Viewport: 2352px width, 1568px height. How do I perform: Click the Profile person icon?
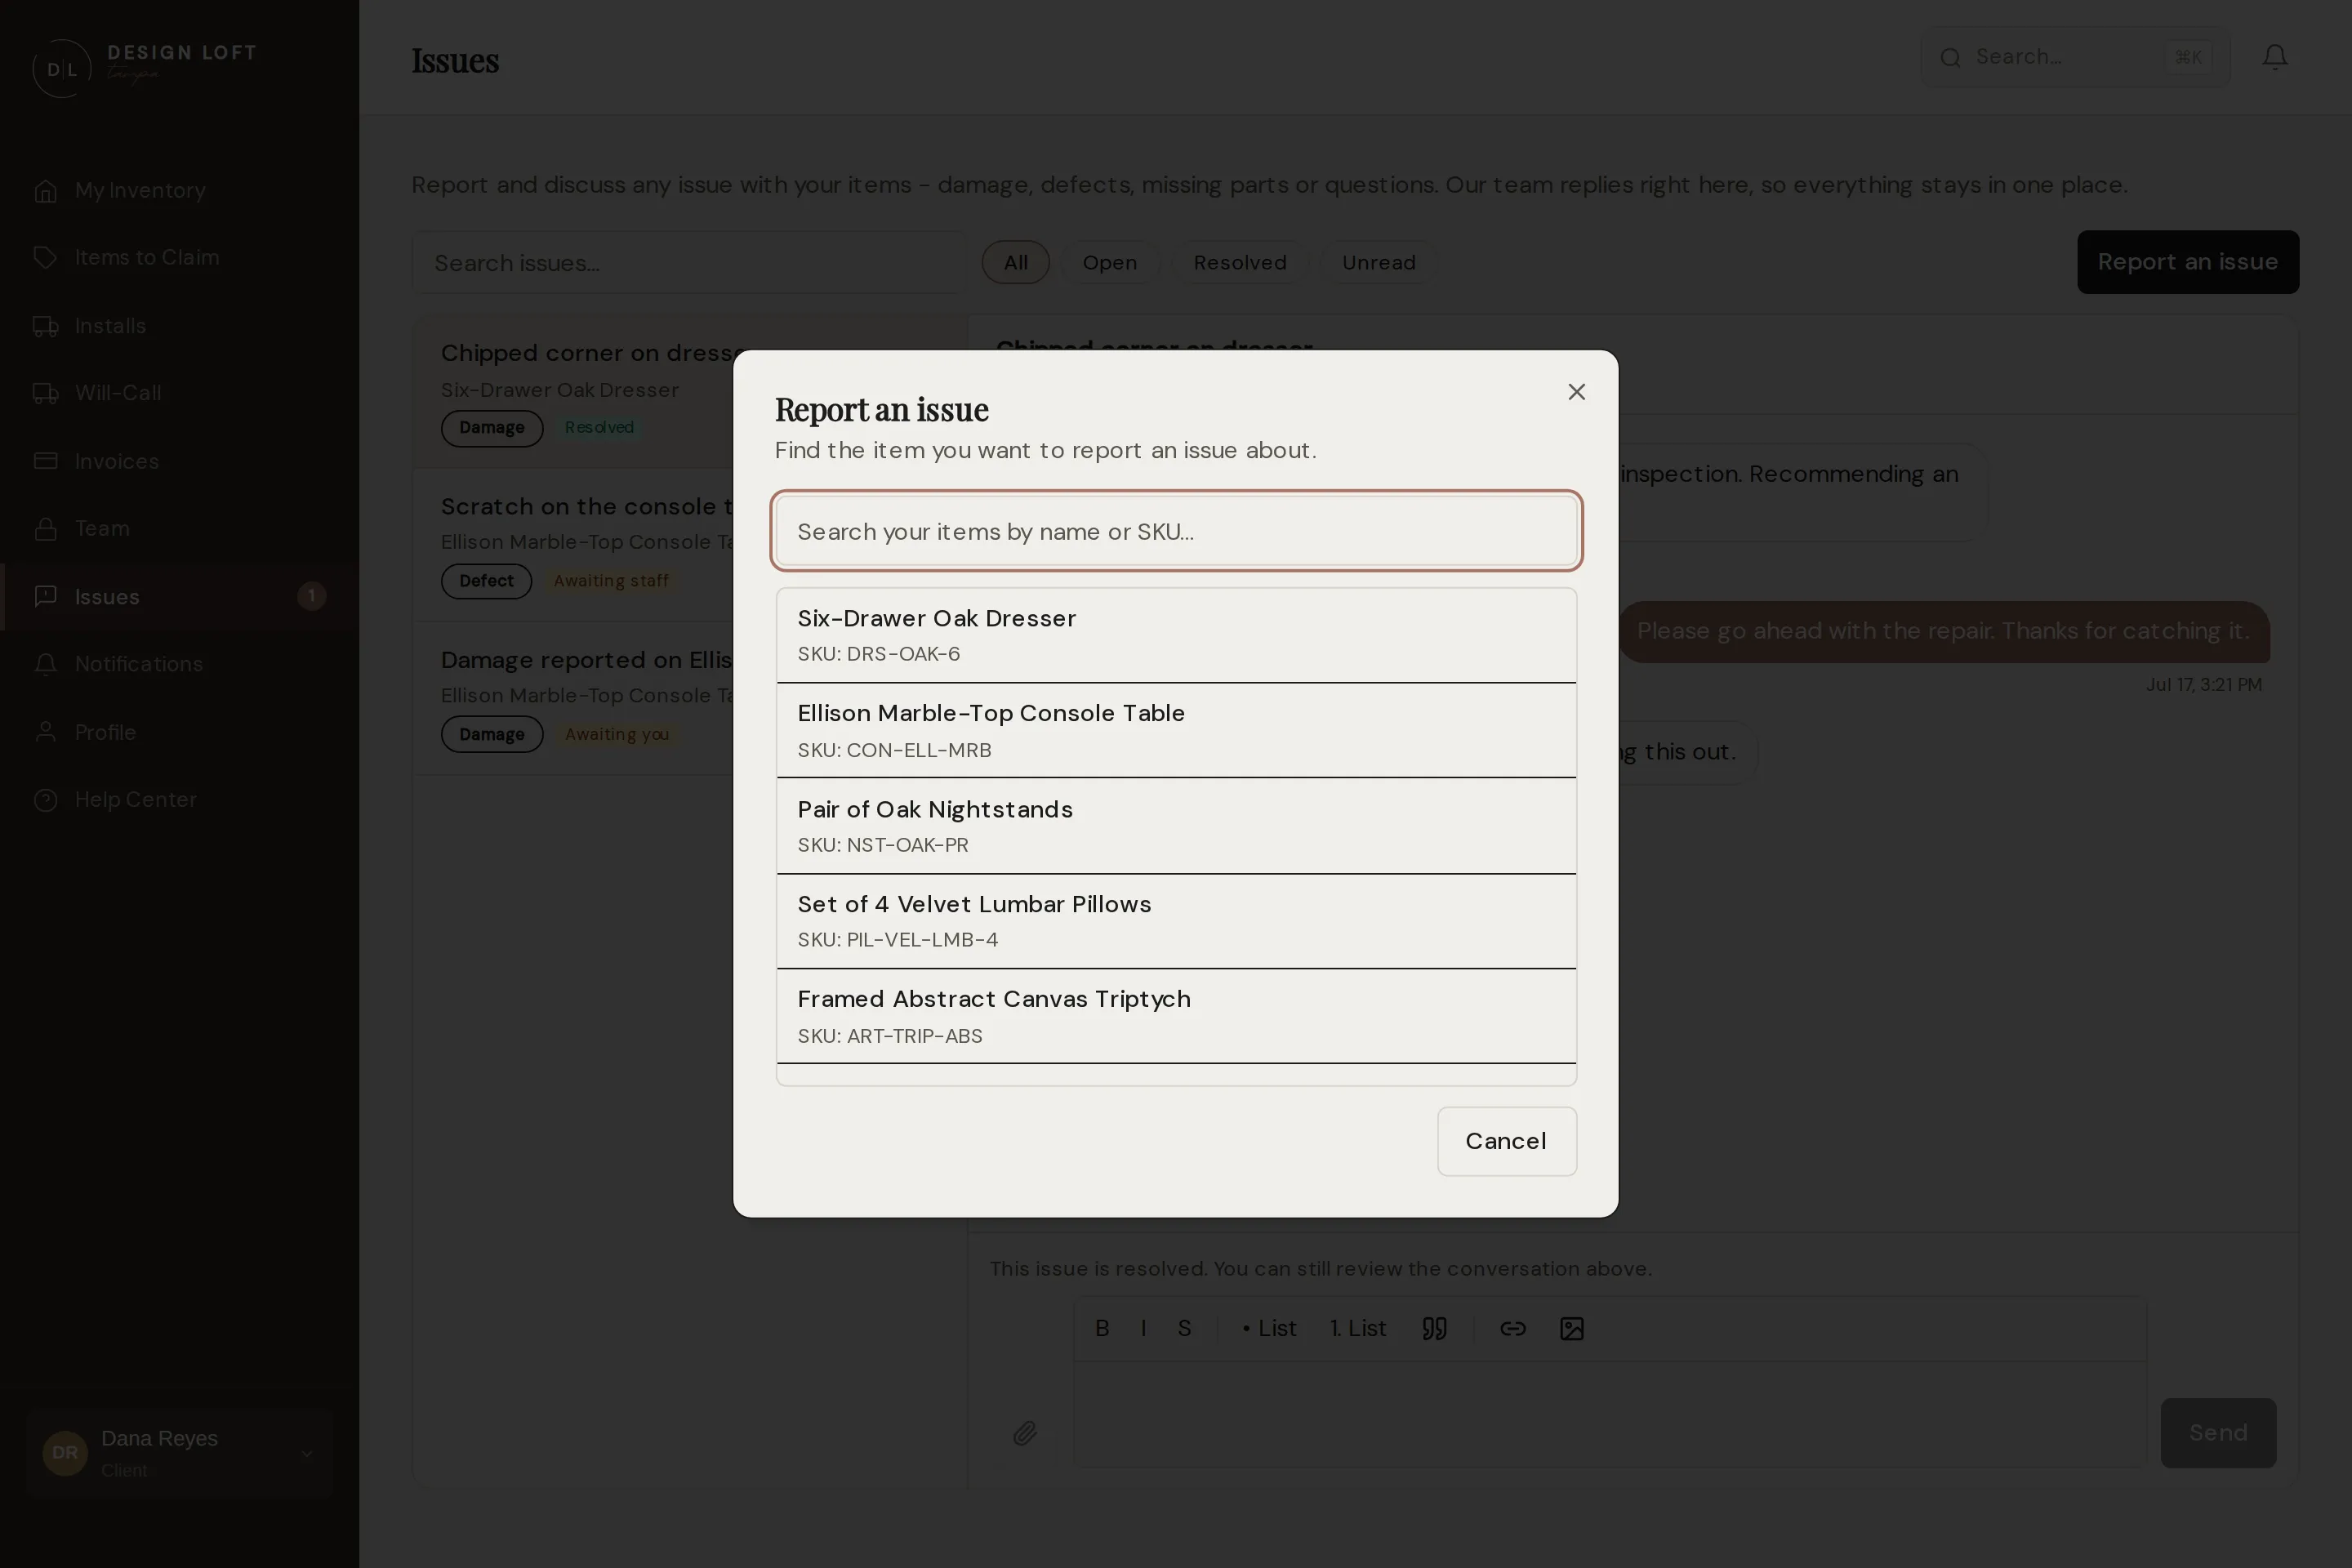pos(45,732)
